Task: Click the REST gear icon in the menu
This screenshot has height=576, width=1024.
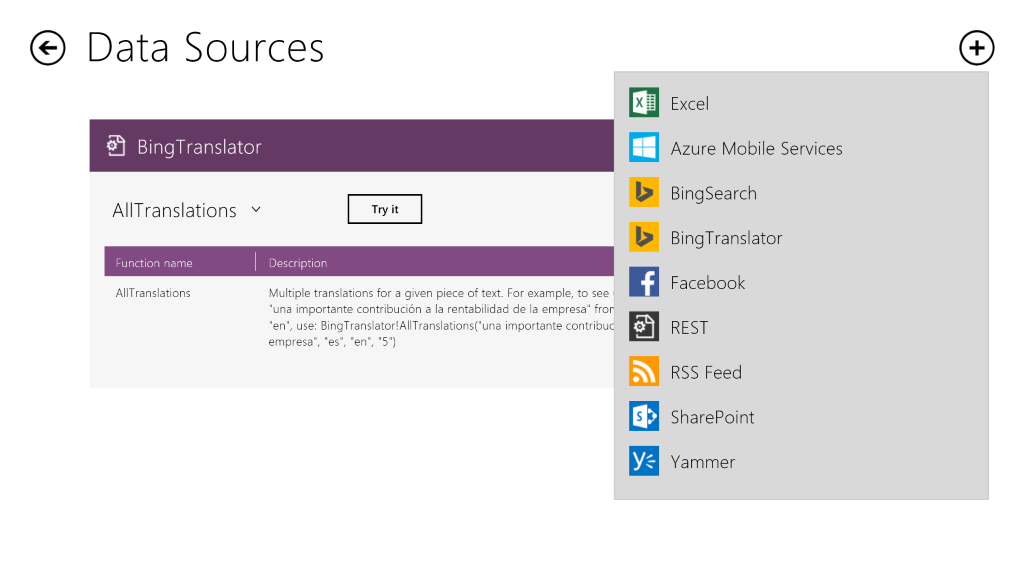Action: pos(645,327)
